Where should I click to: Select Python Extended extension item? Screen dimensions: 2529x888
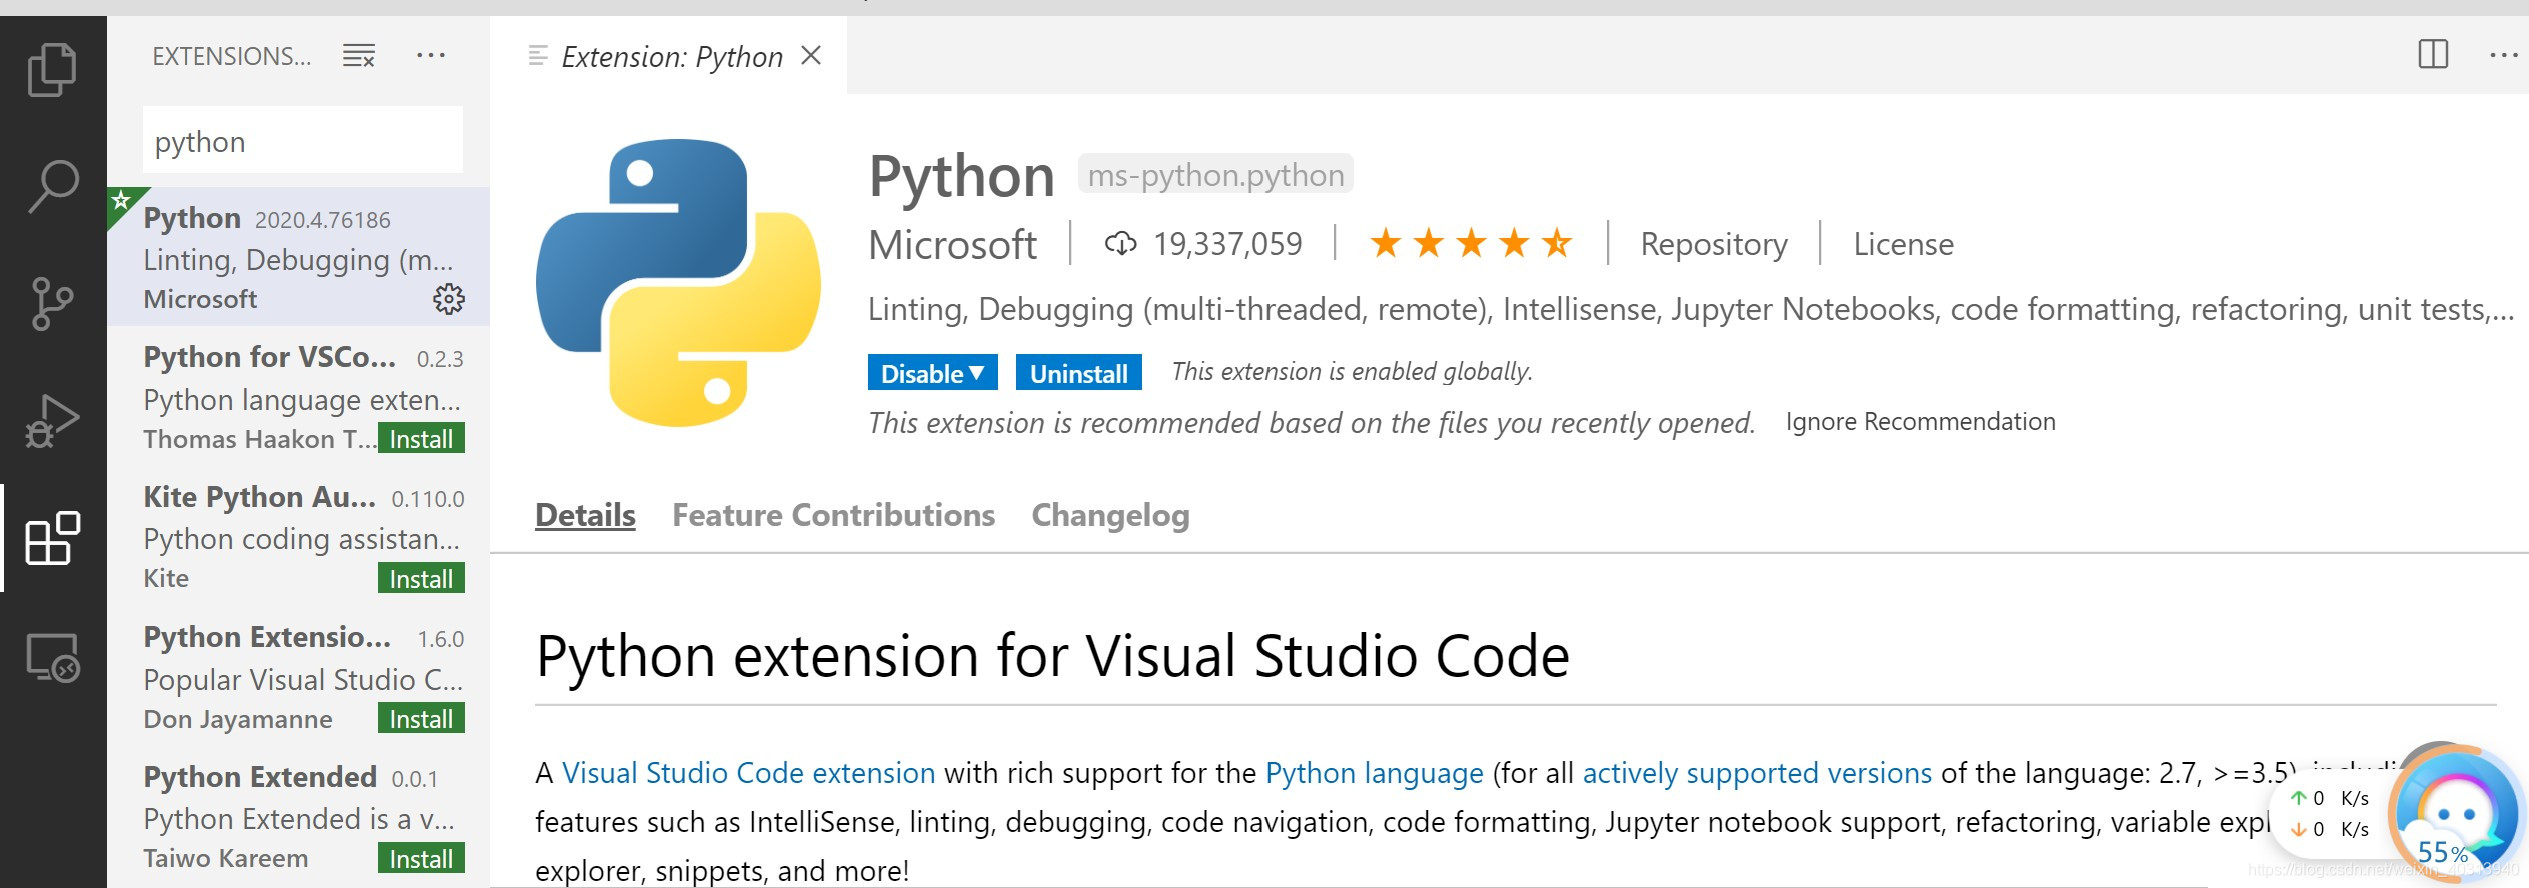(x=298, y=817)
